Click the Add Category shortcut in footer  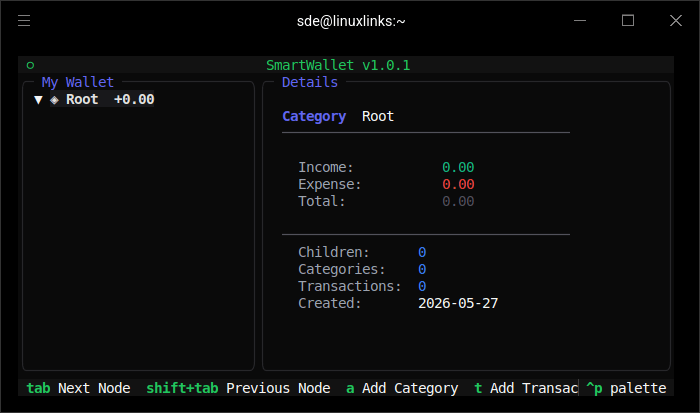(402, 388)
